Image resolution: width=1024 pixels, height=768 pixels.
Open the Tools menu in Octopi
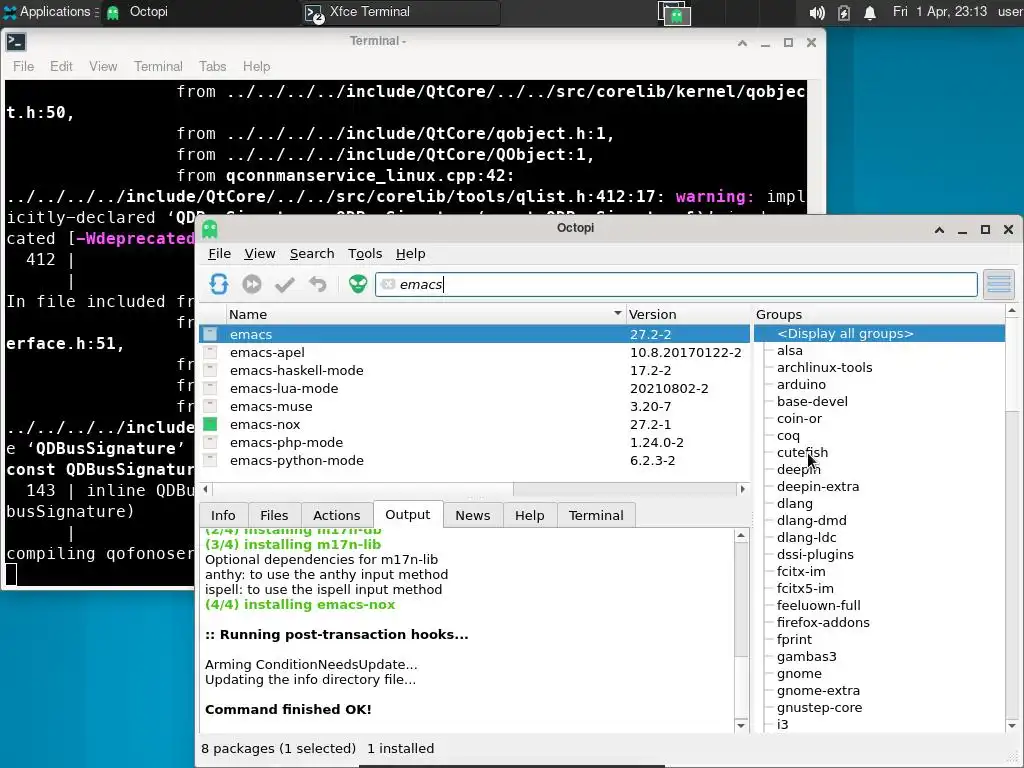(364, 253)
